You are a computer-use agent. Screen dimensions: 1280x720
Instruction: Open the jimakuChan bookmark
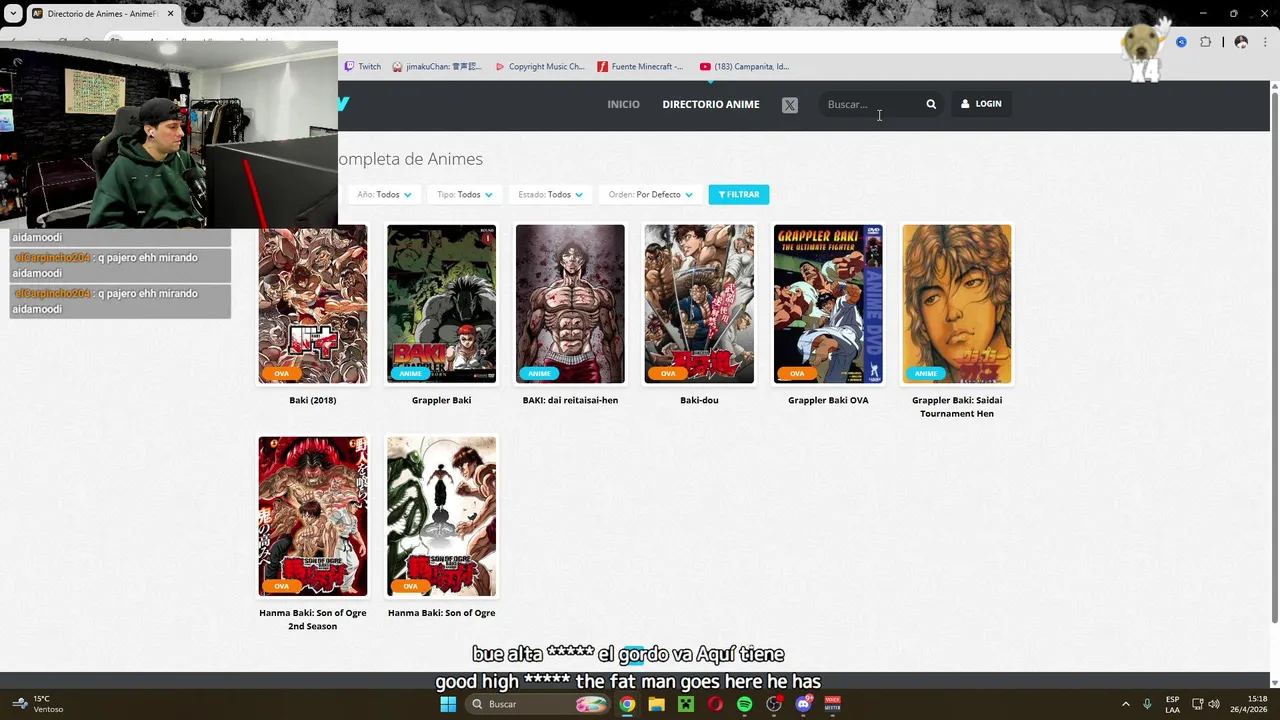[437, 67]
